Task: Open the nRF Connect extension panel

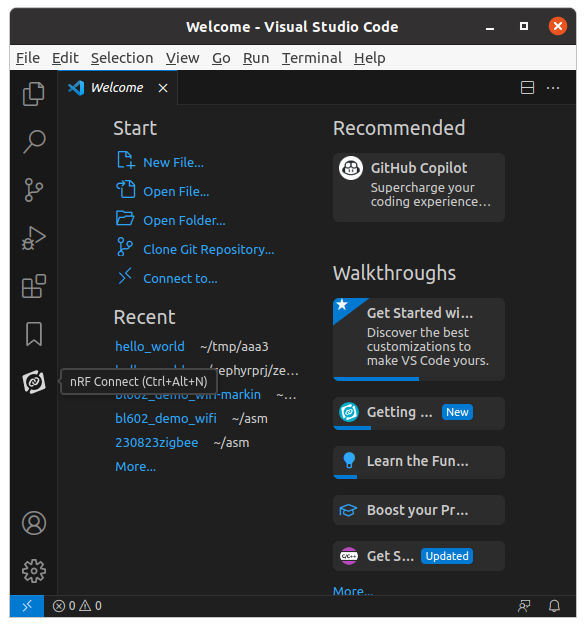Action: [x=34, y=382]
